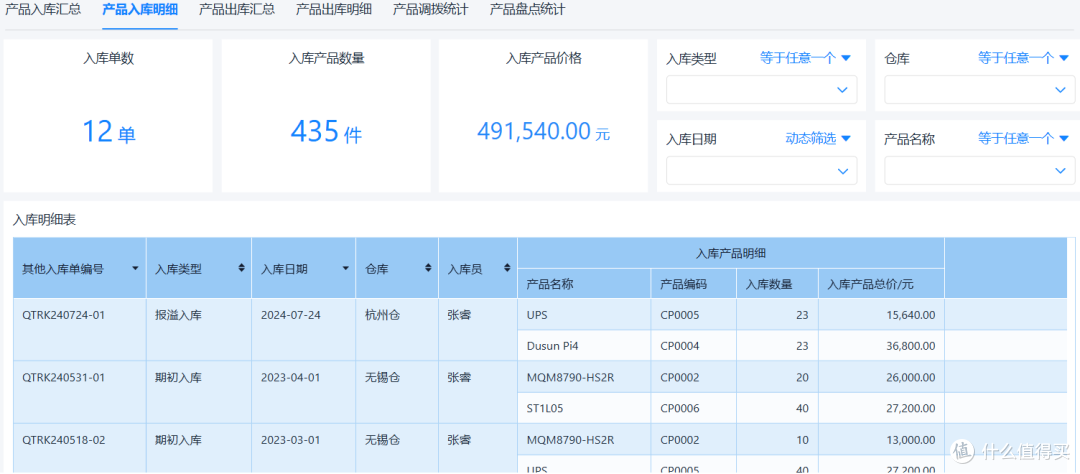Viewport: 1080px width, 474px height.
Task: Open 入库类型 condition dropdown 等于任意一个
Action: coord(805,58)
